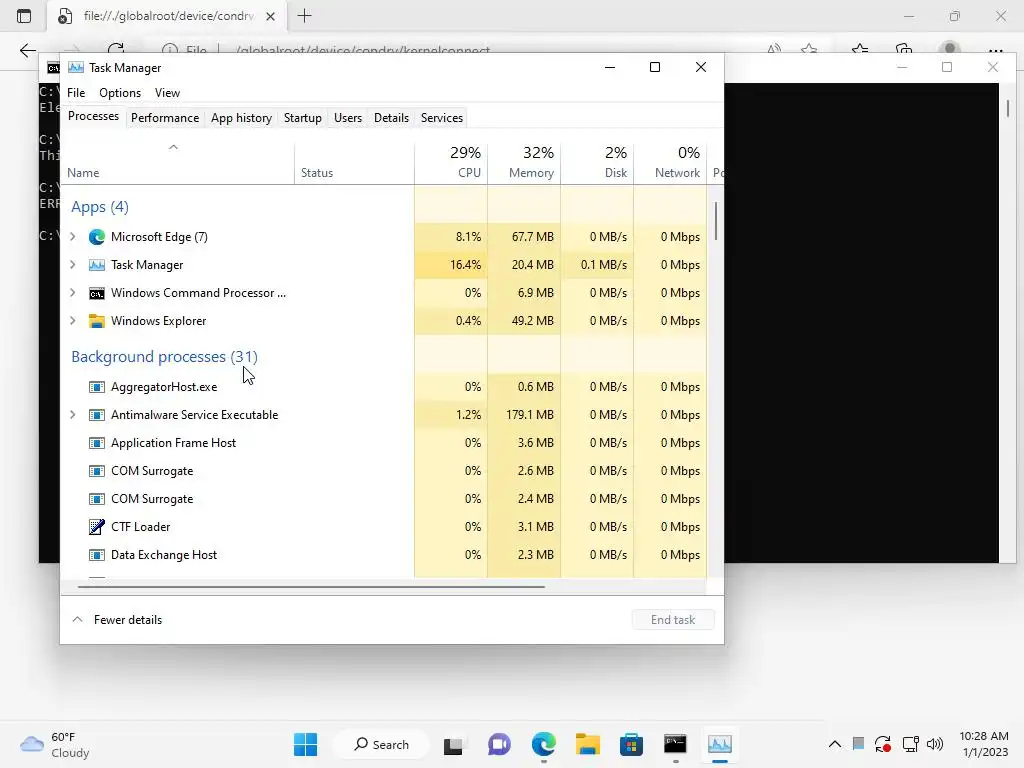The image size is (1024, 768).
Task: Click the End task button
Action: pyautogui.click(x=673, y=620)
